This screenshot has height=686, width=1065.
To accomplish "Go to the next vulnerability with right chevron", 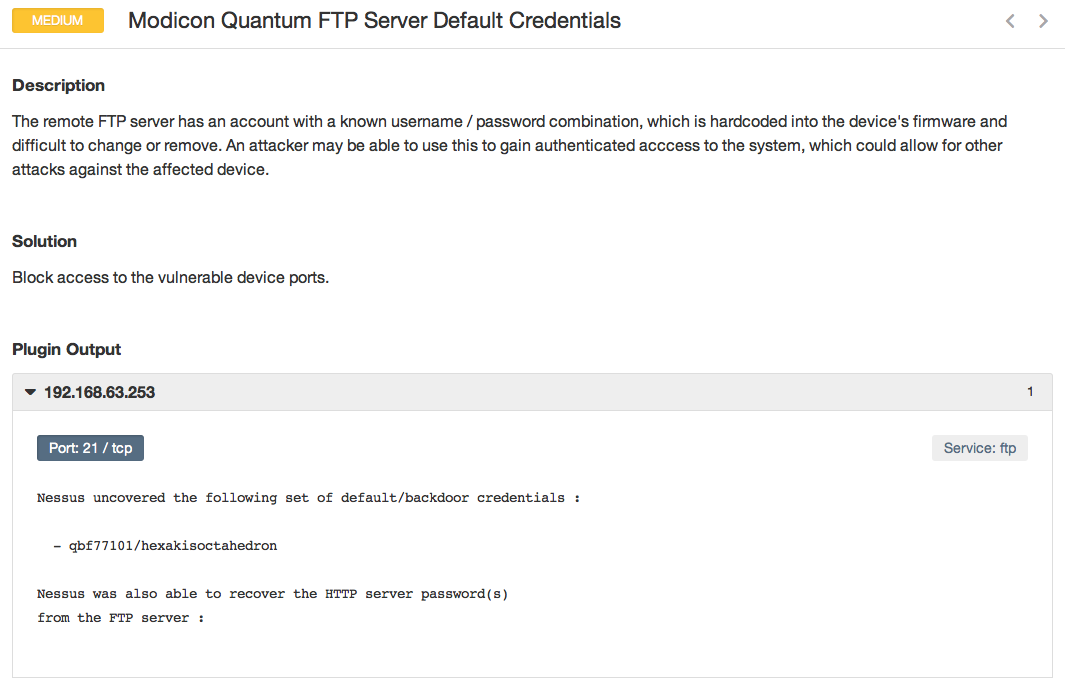I will [x=1043, y=21].
